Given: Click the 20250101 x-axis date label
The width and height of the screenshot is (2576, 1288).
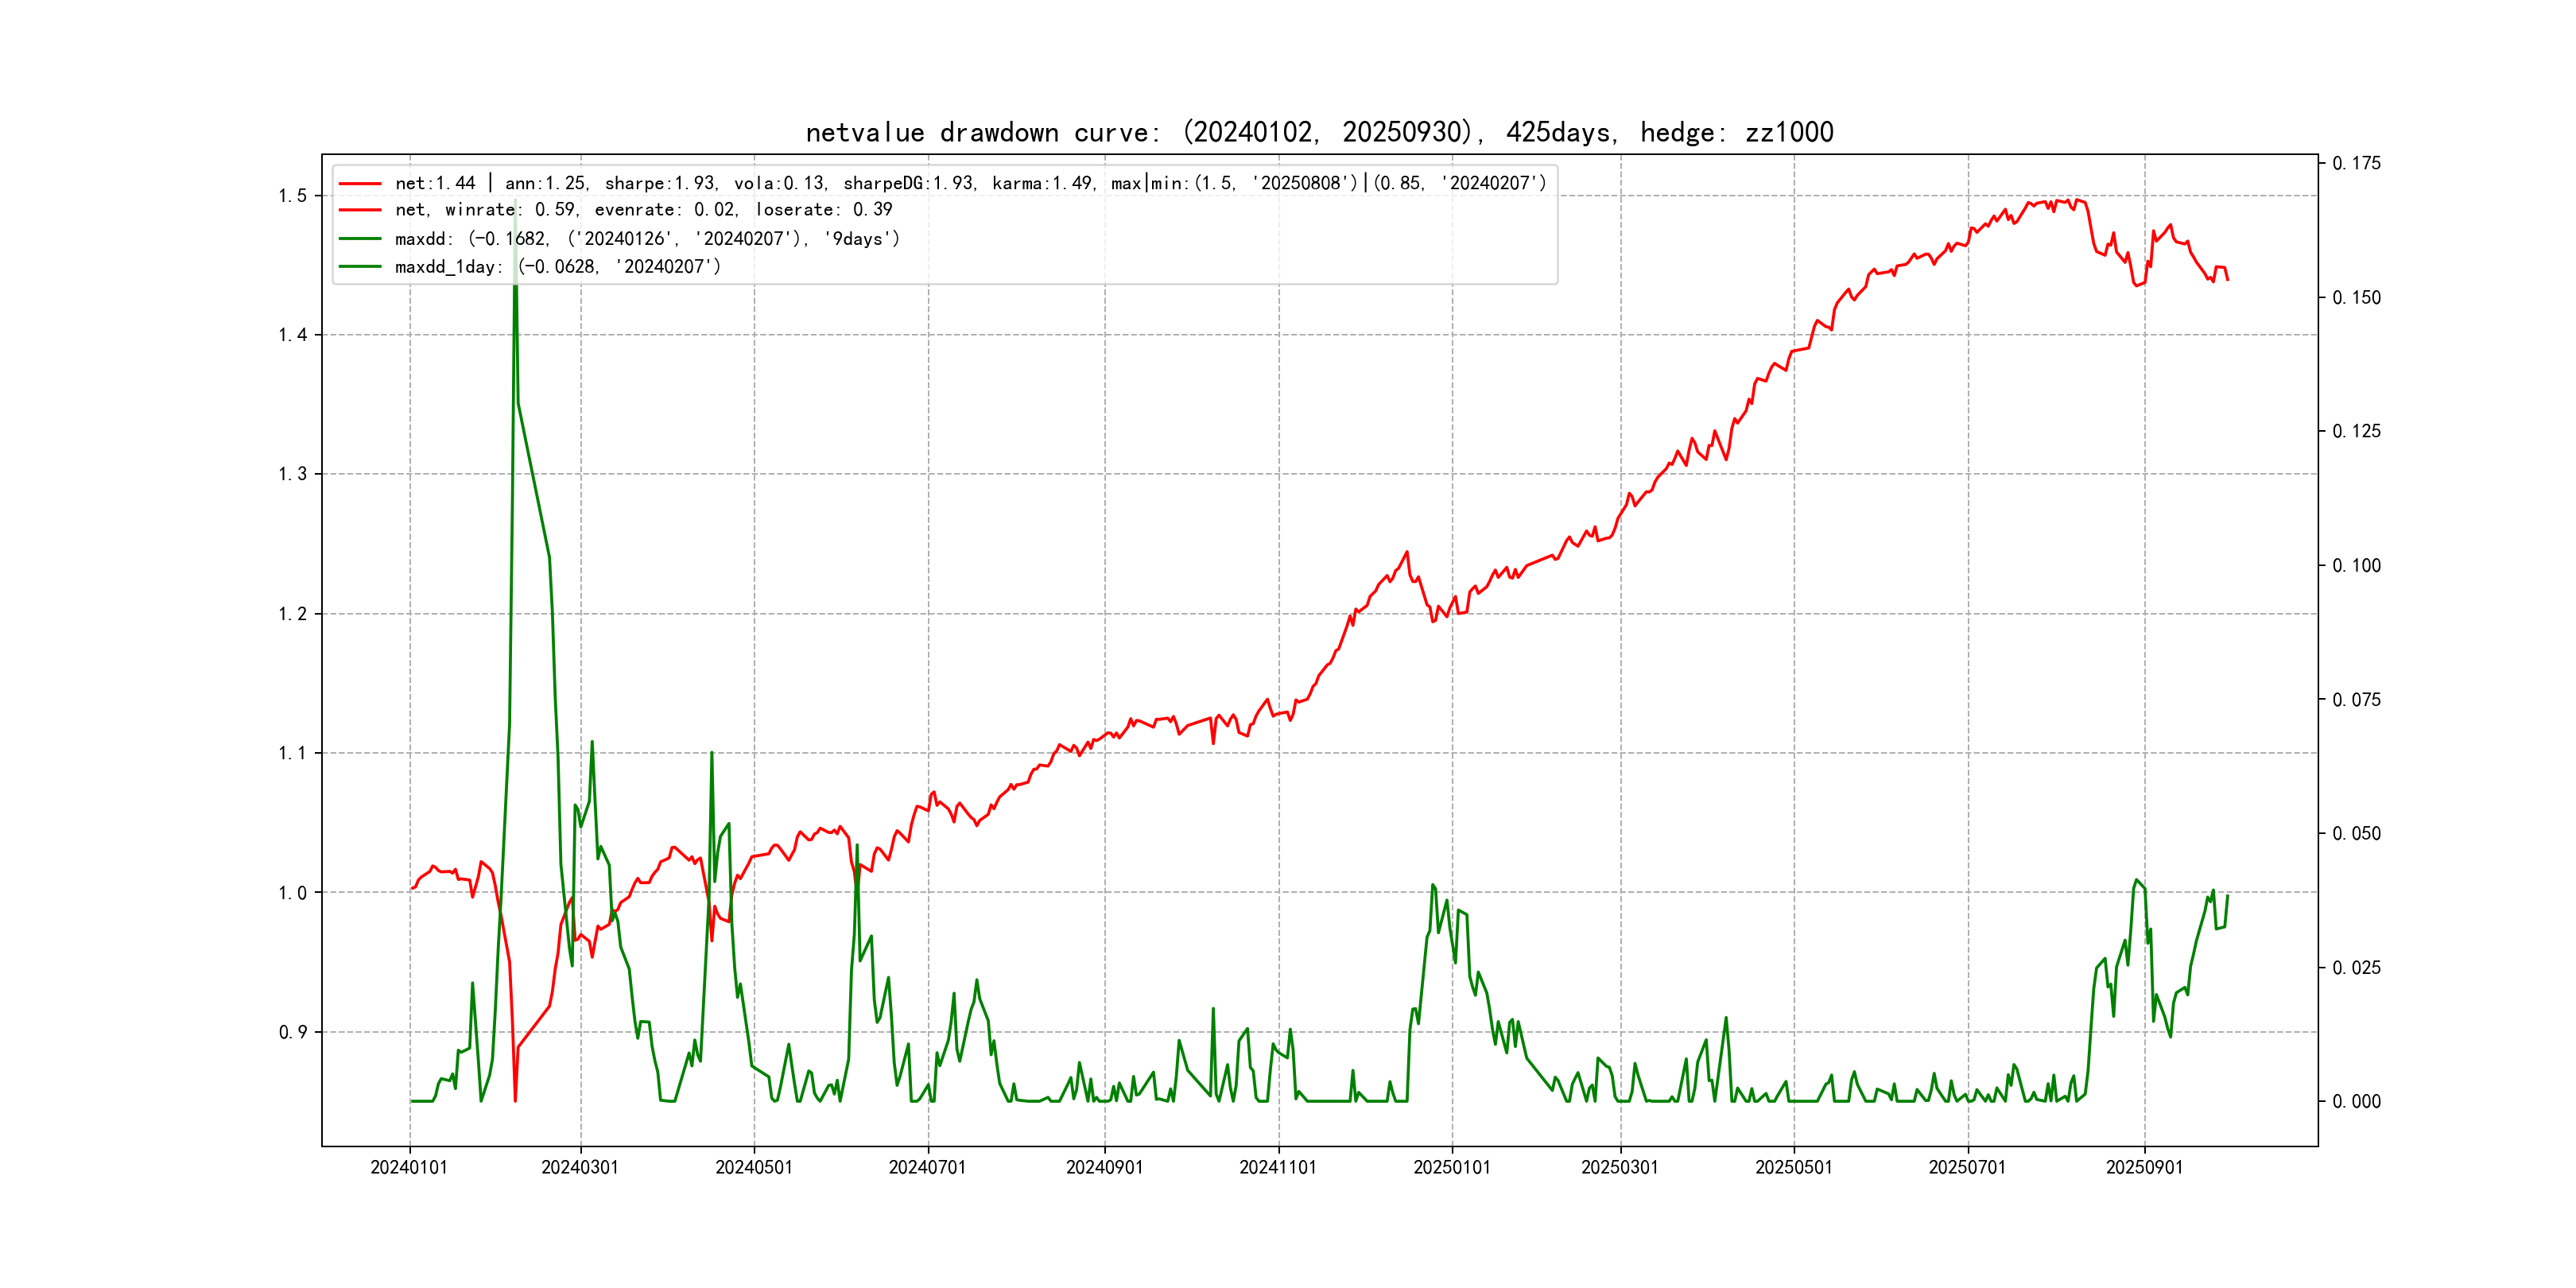Looking at the screenshot, I should pyautogui.click(x=1452, y=1167).
